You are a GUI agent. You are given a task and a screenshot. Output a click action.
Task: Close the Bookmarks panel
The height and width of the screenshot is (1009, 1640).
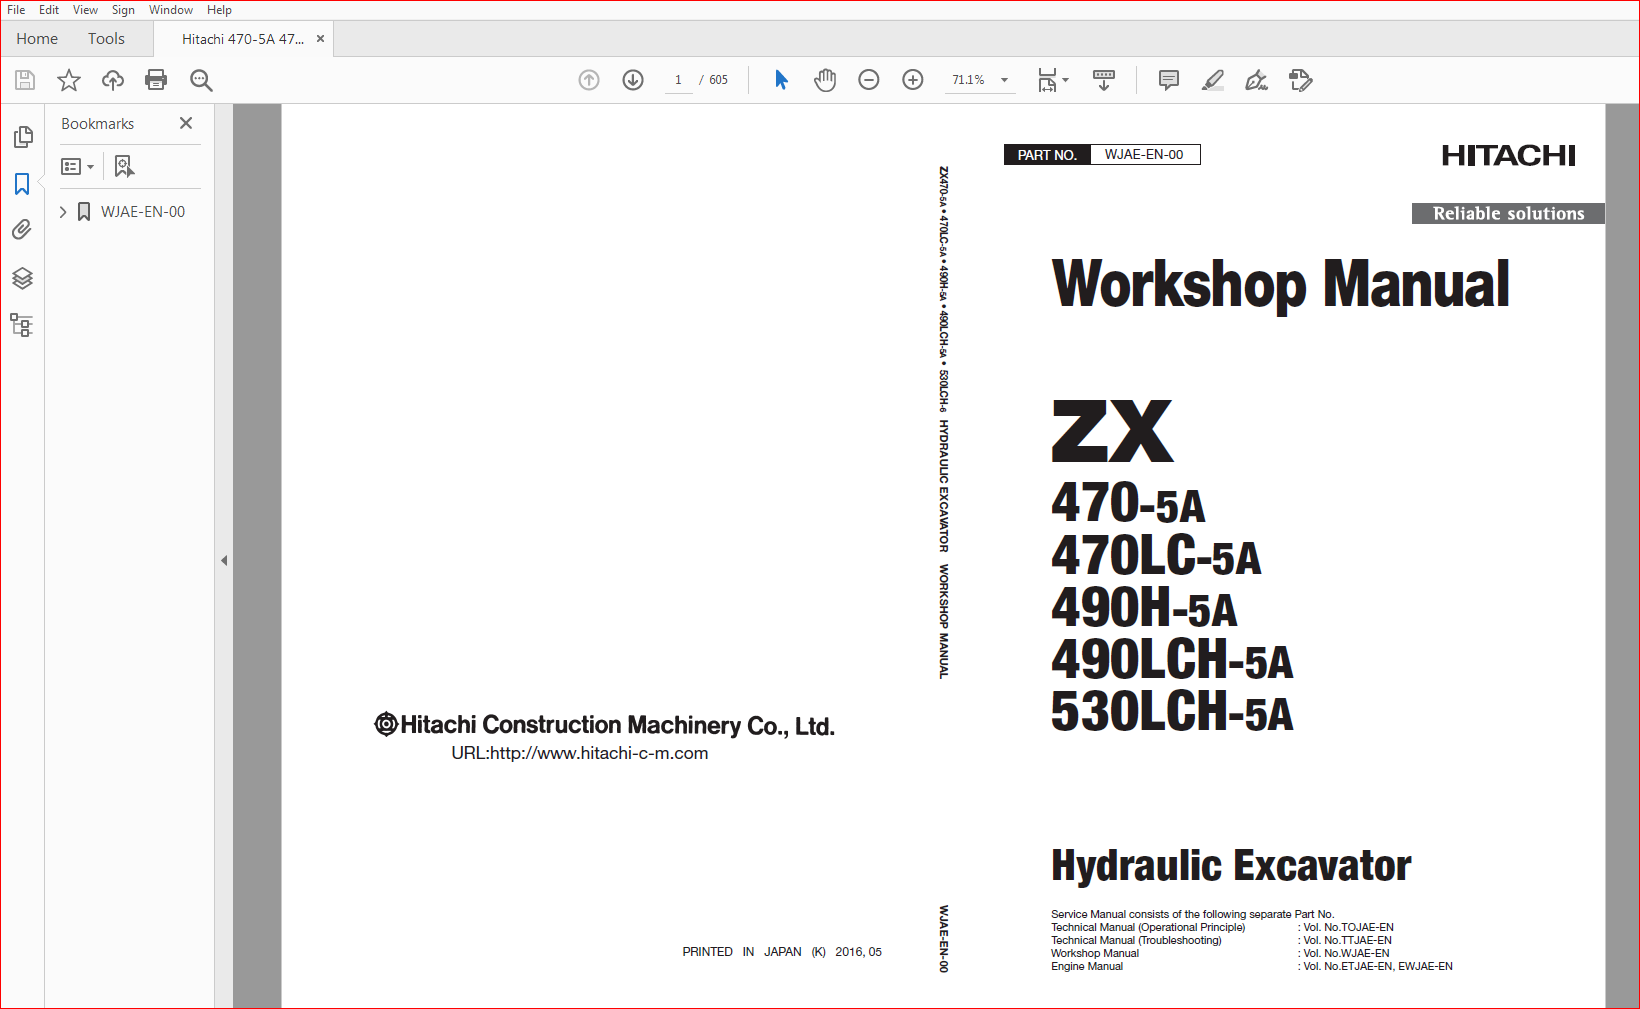click(186, 123)
